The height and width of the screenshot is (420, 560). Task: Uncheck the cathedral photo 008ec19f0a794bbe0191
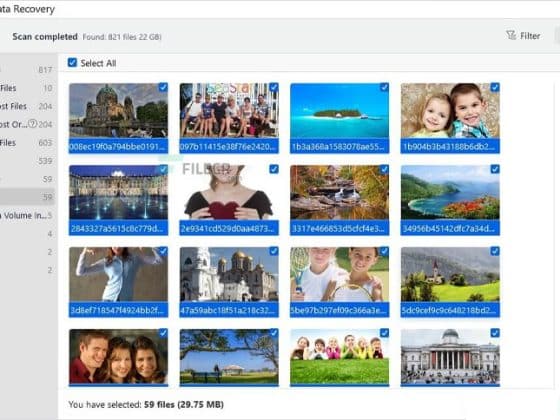tap(163, 88)
